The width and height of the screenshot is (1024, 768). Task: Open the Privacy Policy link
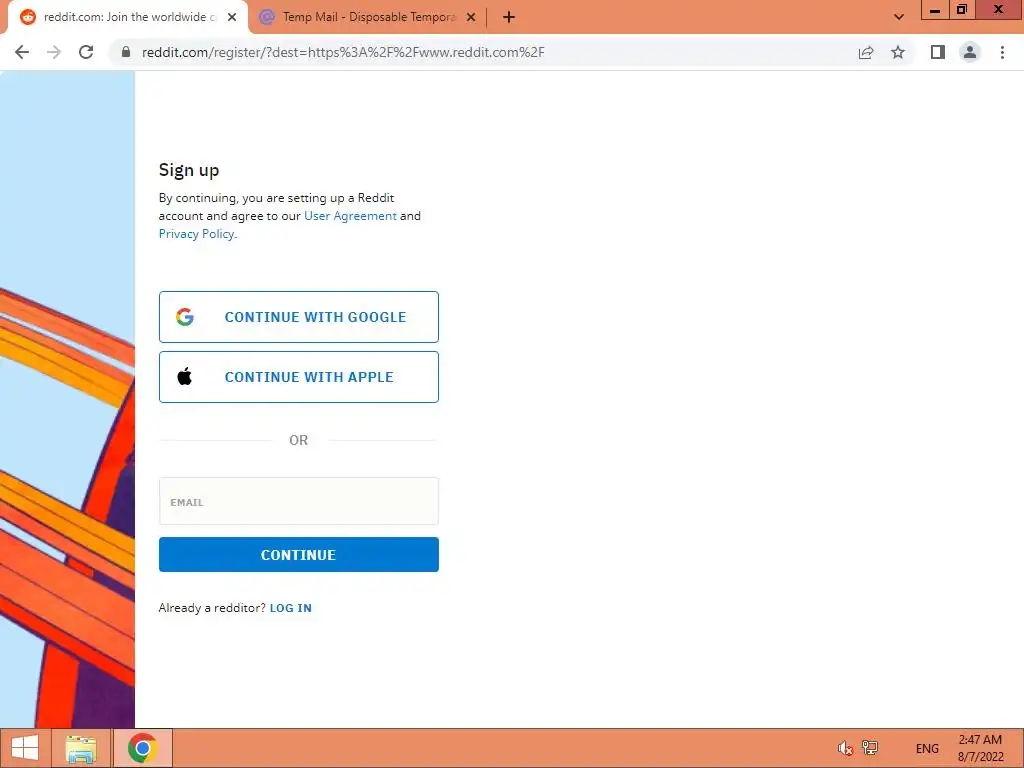196,234
